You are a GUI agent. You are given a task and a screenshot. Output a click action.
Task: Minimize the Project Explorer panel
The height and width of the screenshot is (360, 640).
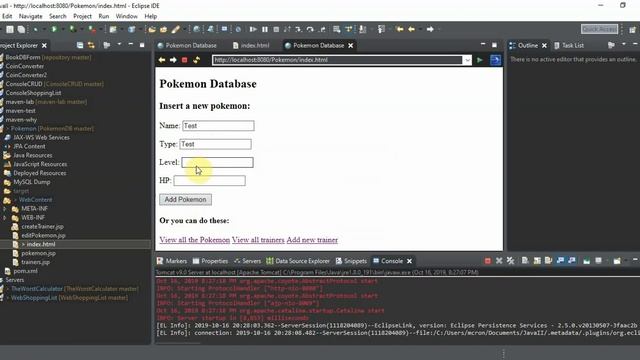[131, 44]
